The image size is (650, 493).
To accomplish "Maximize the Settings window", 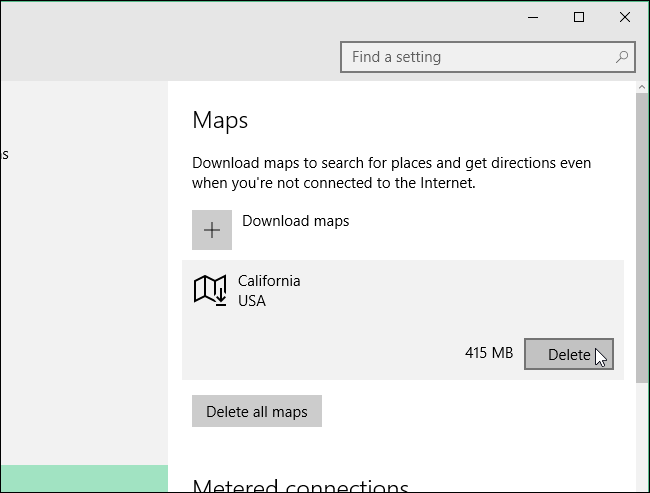I will [579, 17].
